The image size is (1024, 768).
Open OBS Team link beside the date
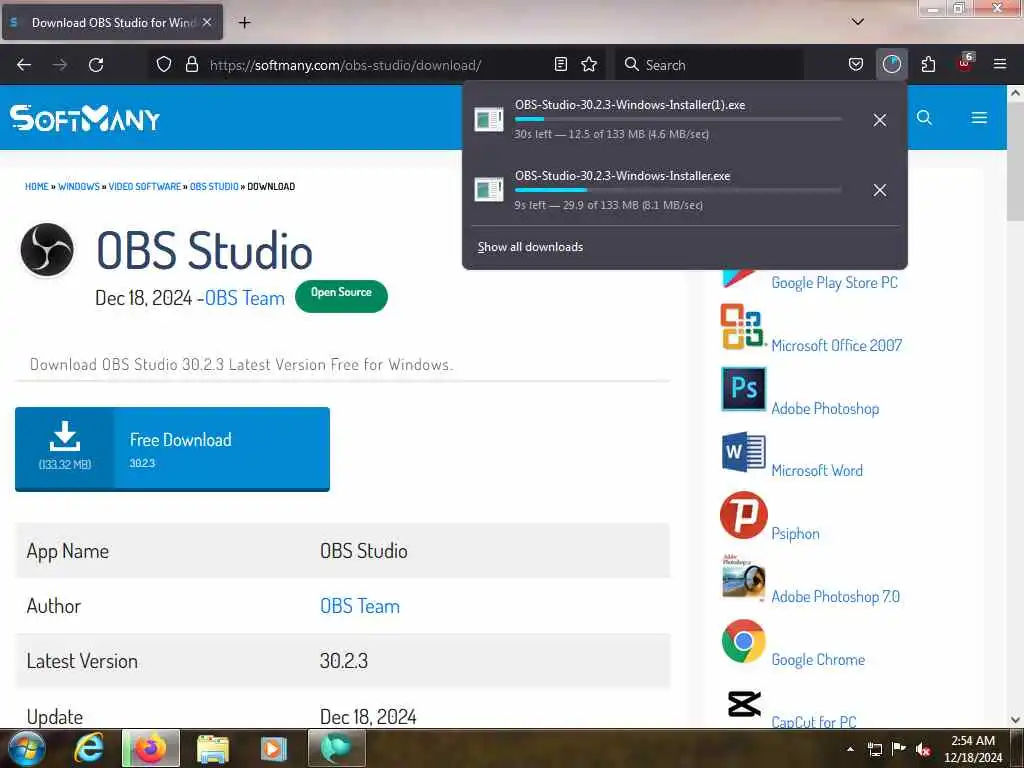point(245,298)
